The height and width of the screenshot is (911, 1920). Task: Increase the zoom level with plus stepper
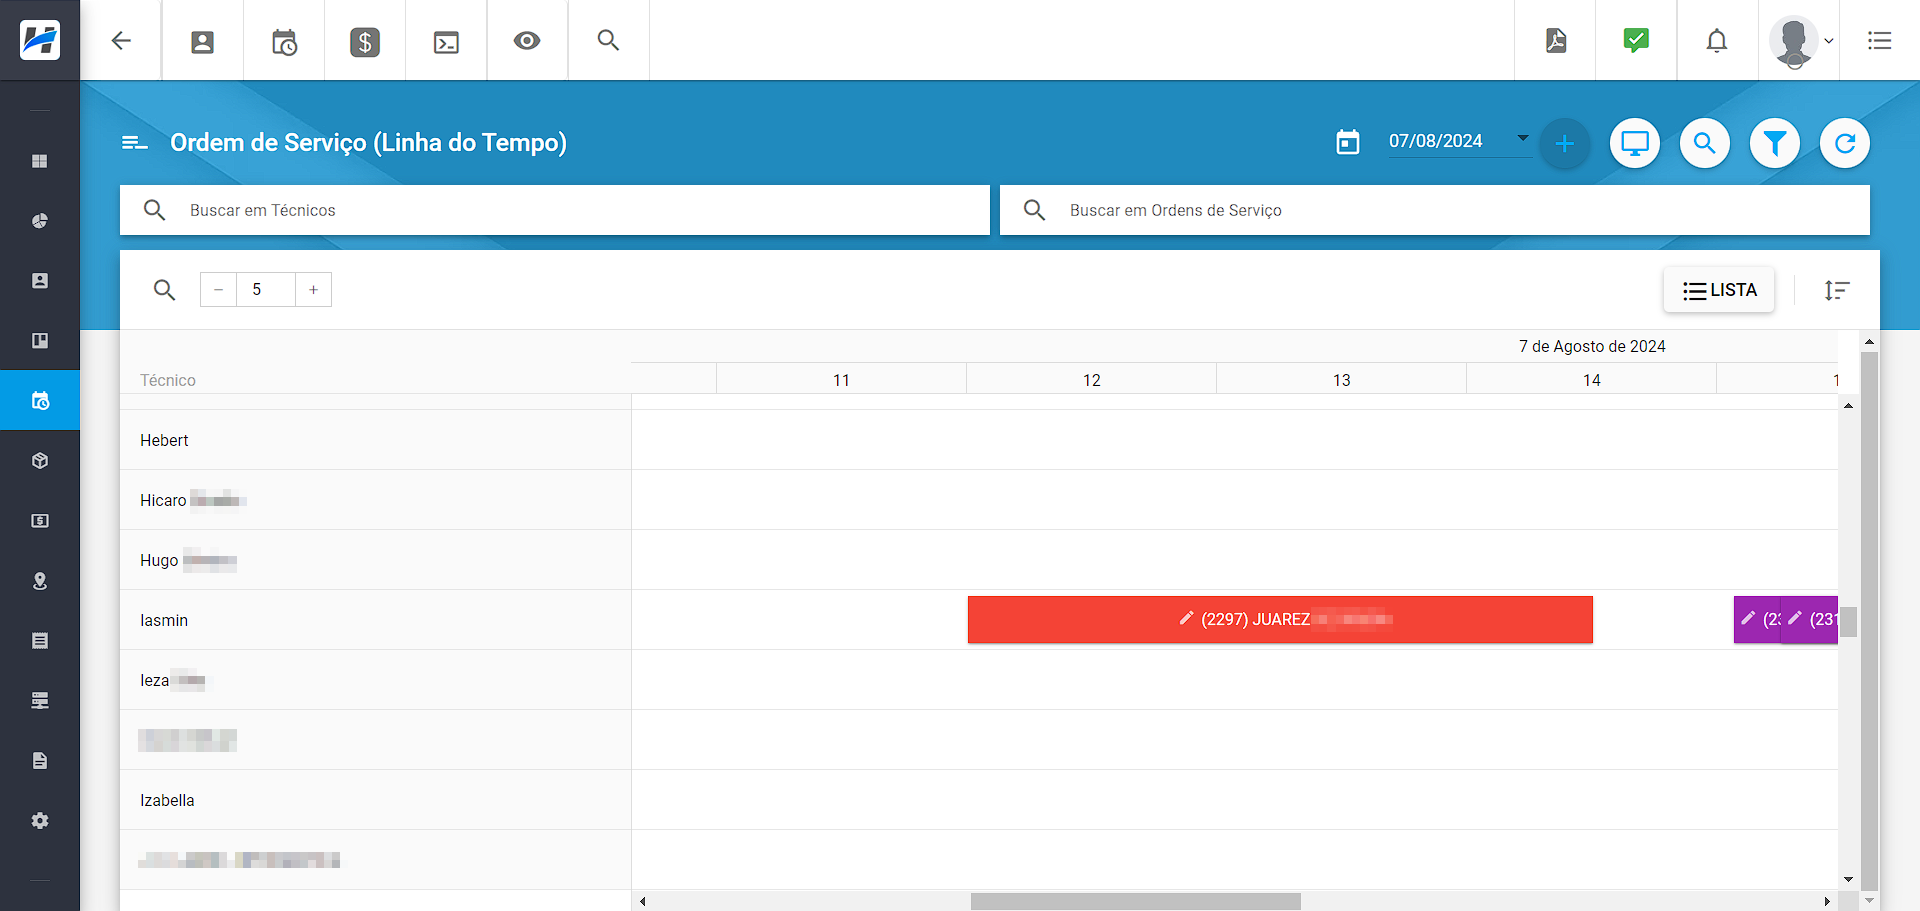coord(313,290)
